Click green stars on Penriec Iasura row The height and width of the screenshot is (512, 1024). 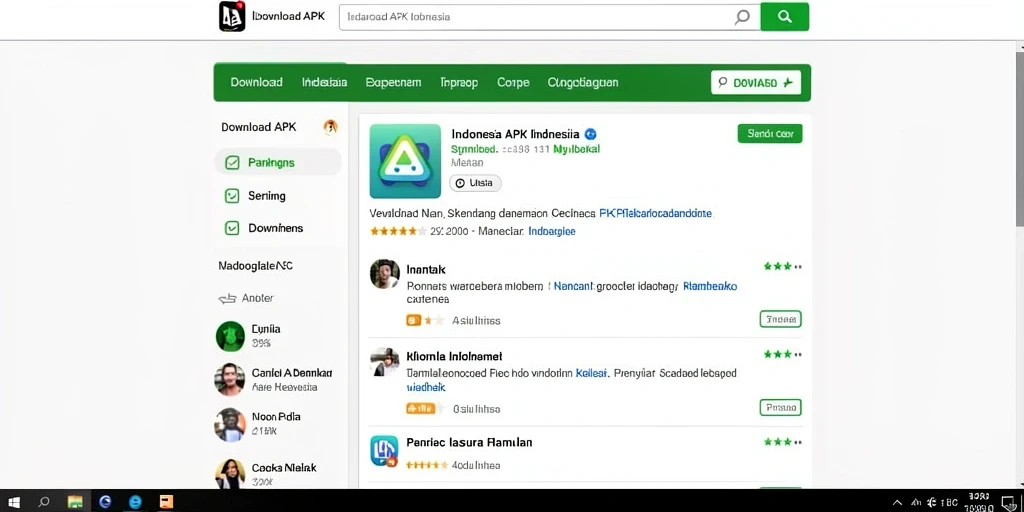pos(782,442)
